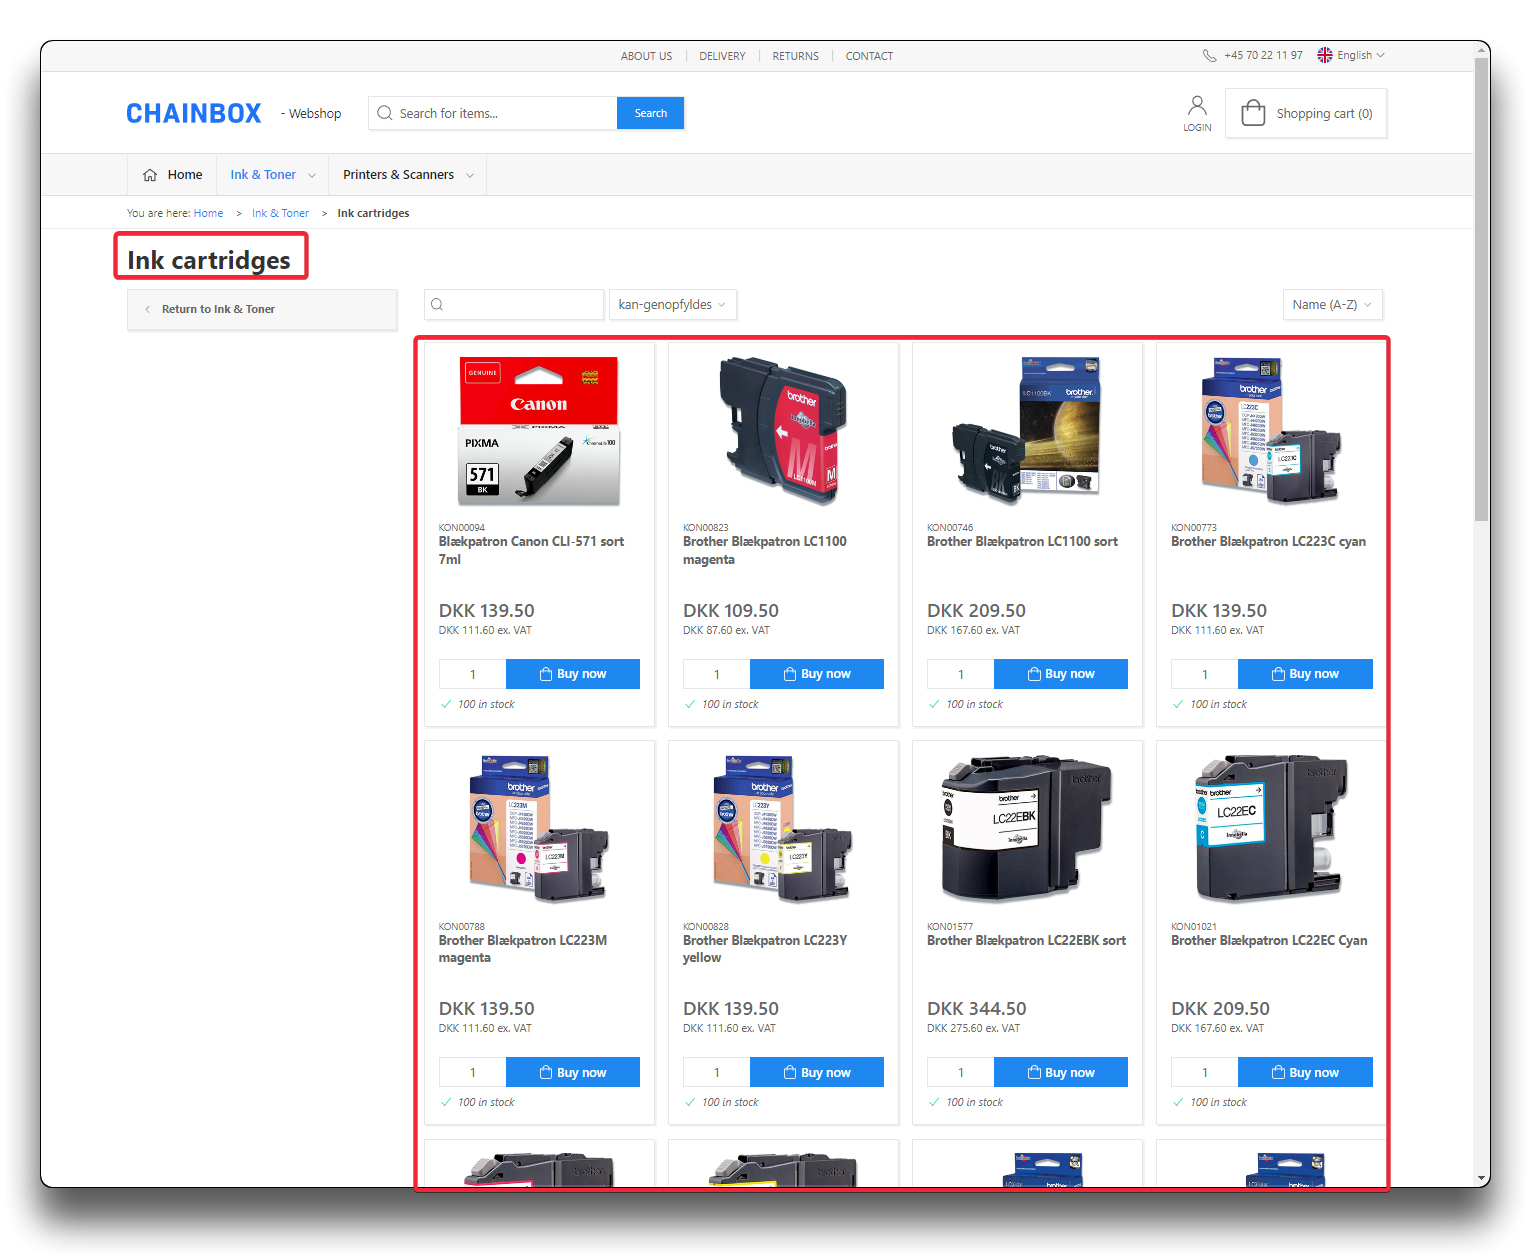Screen dimensions: 1531x1260
Task: Click the Login user icon
Action: [1197, 106]
